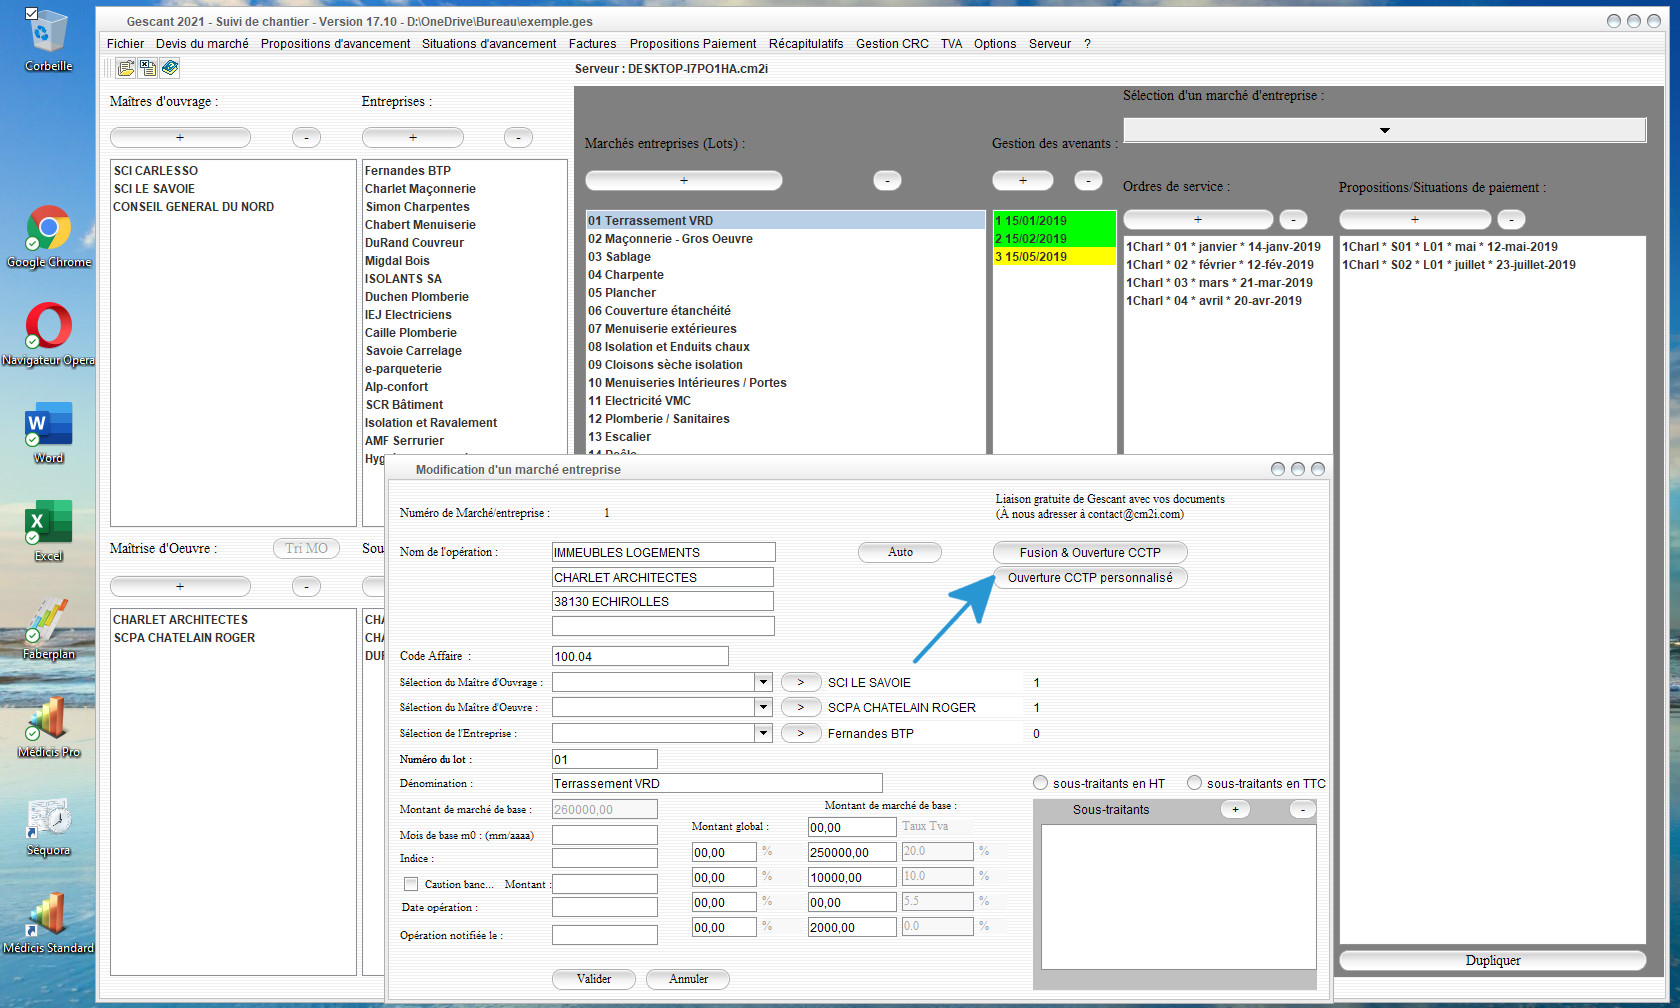Add a new Marché entreprise lot
The height and width of the screenshot is (1008, 1680).
coord(683,180)
